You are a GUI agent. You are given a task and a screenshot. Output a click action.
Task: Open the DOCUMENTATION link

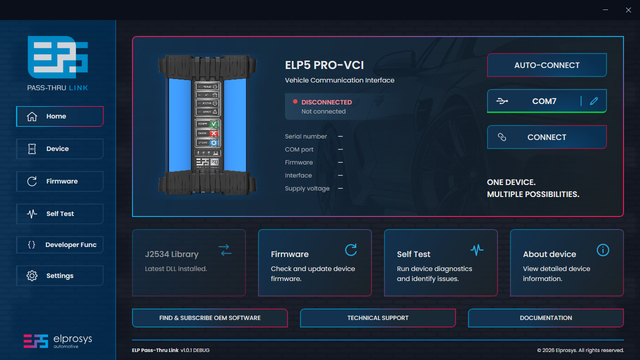(546, 318)
